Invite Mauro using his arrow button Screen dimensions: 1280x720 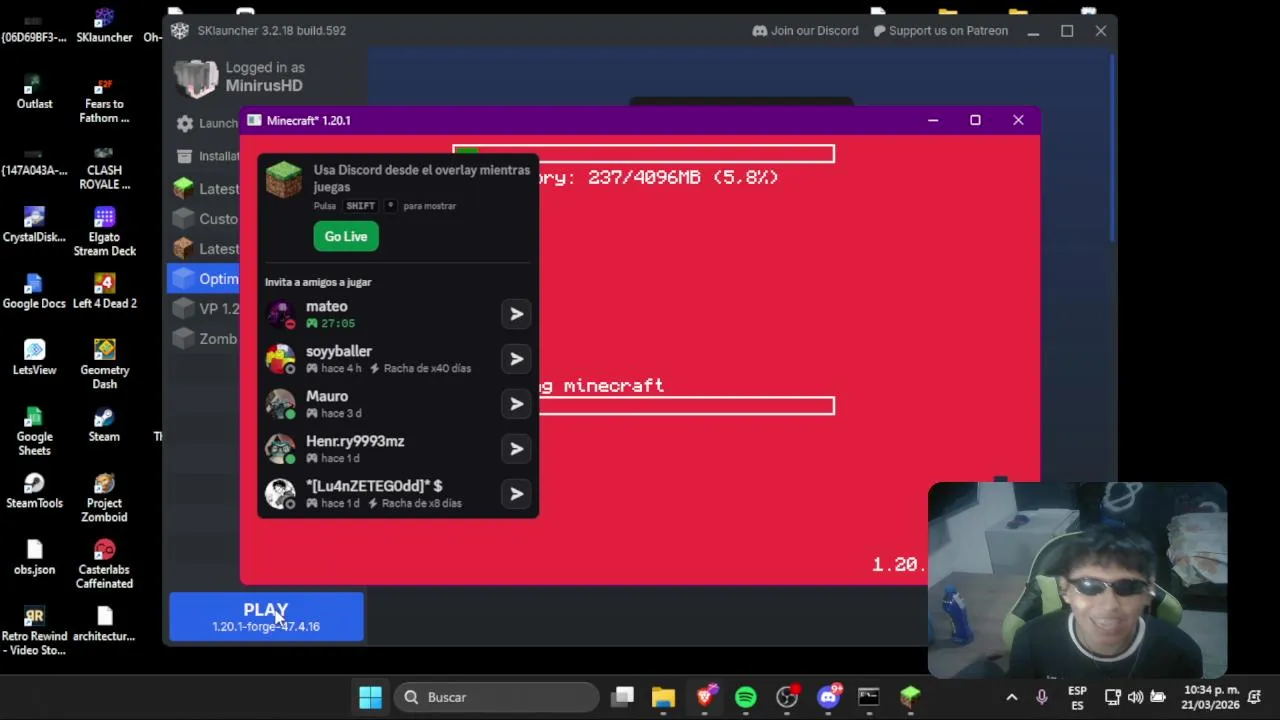click(x=516, y=404)
